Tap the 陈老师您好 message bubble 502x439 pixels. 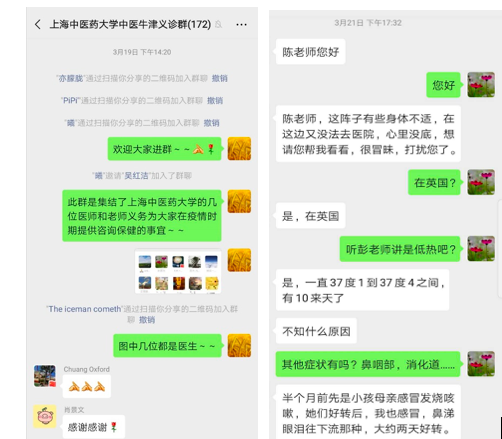(310, 52)
